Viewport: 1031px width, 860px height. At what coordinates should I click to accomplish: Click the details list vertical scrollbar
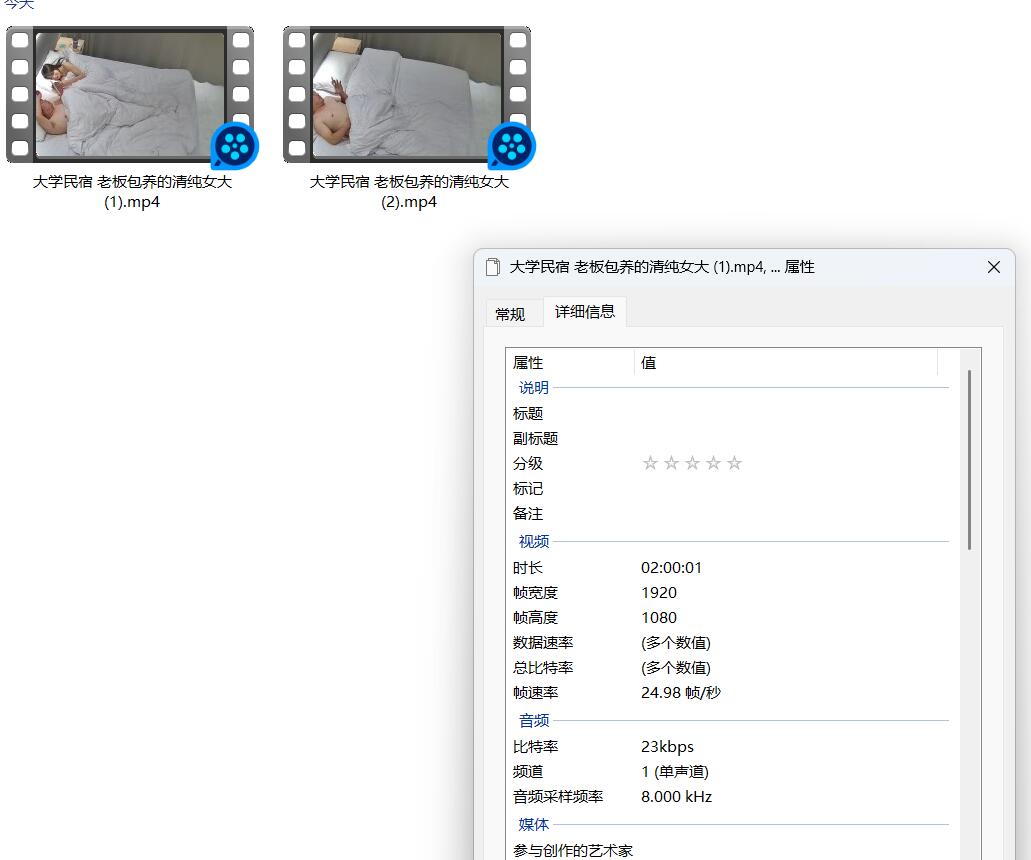[x=969, y=460]
